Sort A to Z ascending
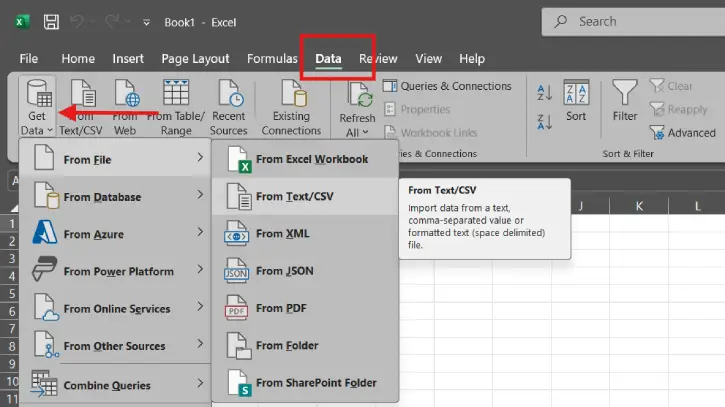 (x=544, y=92)
